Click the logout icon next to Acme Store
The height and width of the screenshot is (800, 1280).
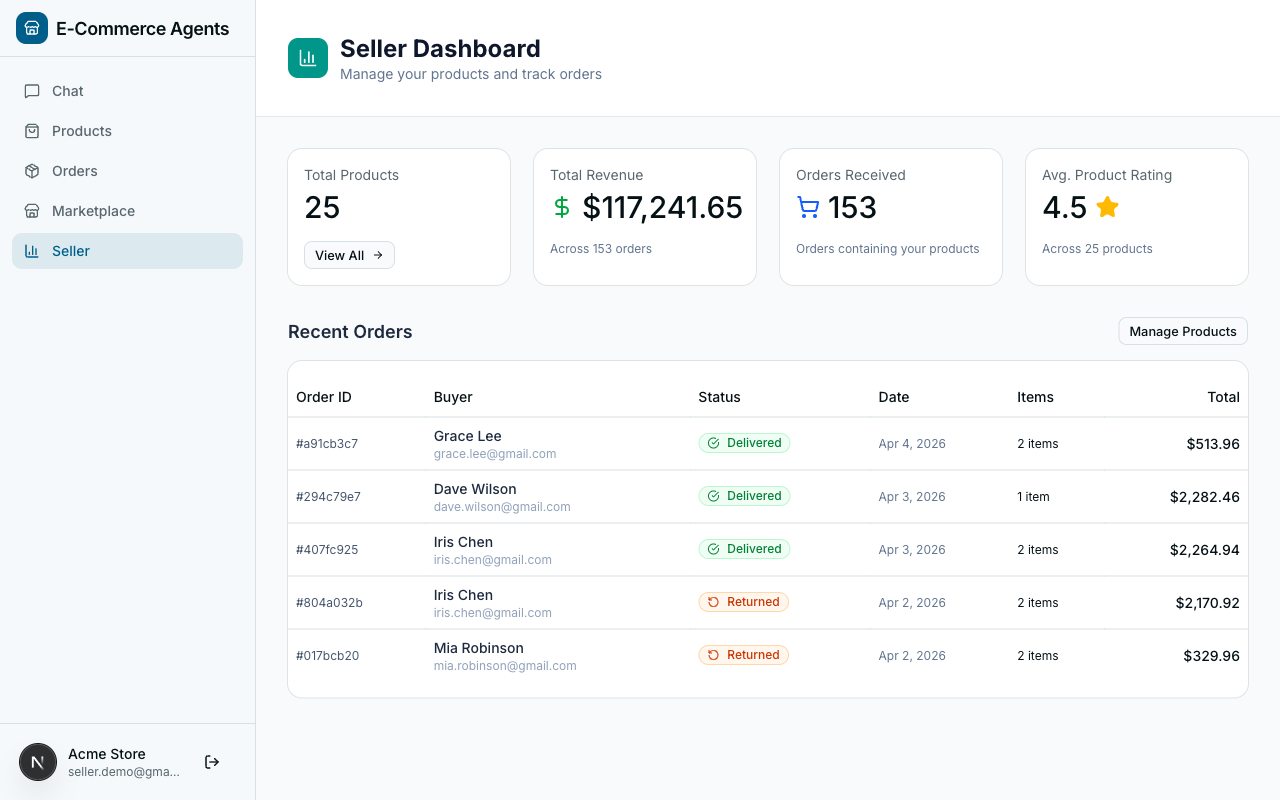(x=212, y=761)
